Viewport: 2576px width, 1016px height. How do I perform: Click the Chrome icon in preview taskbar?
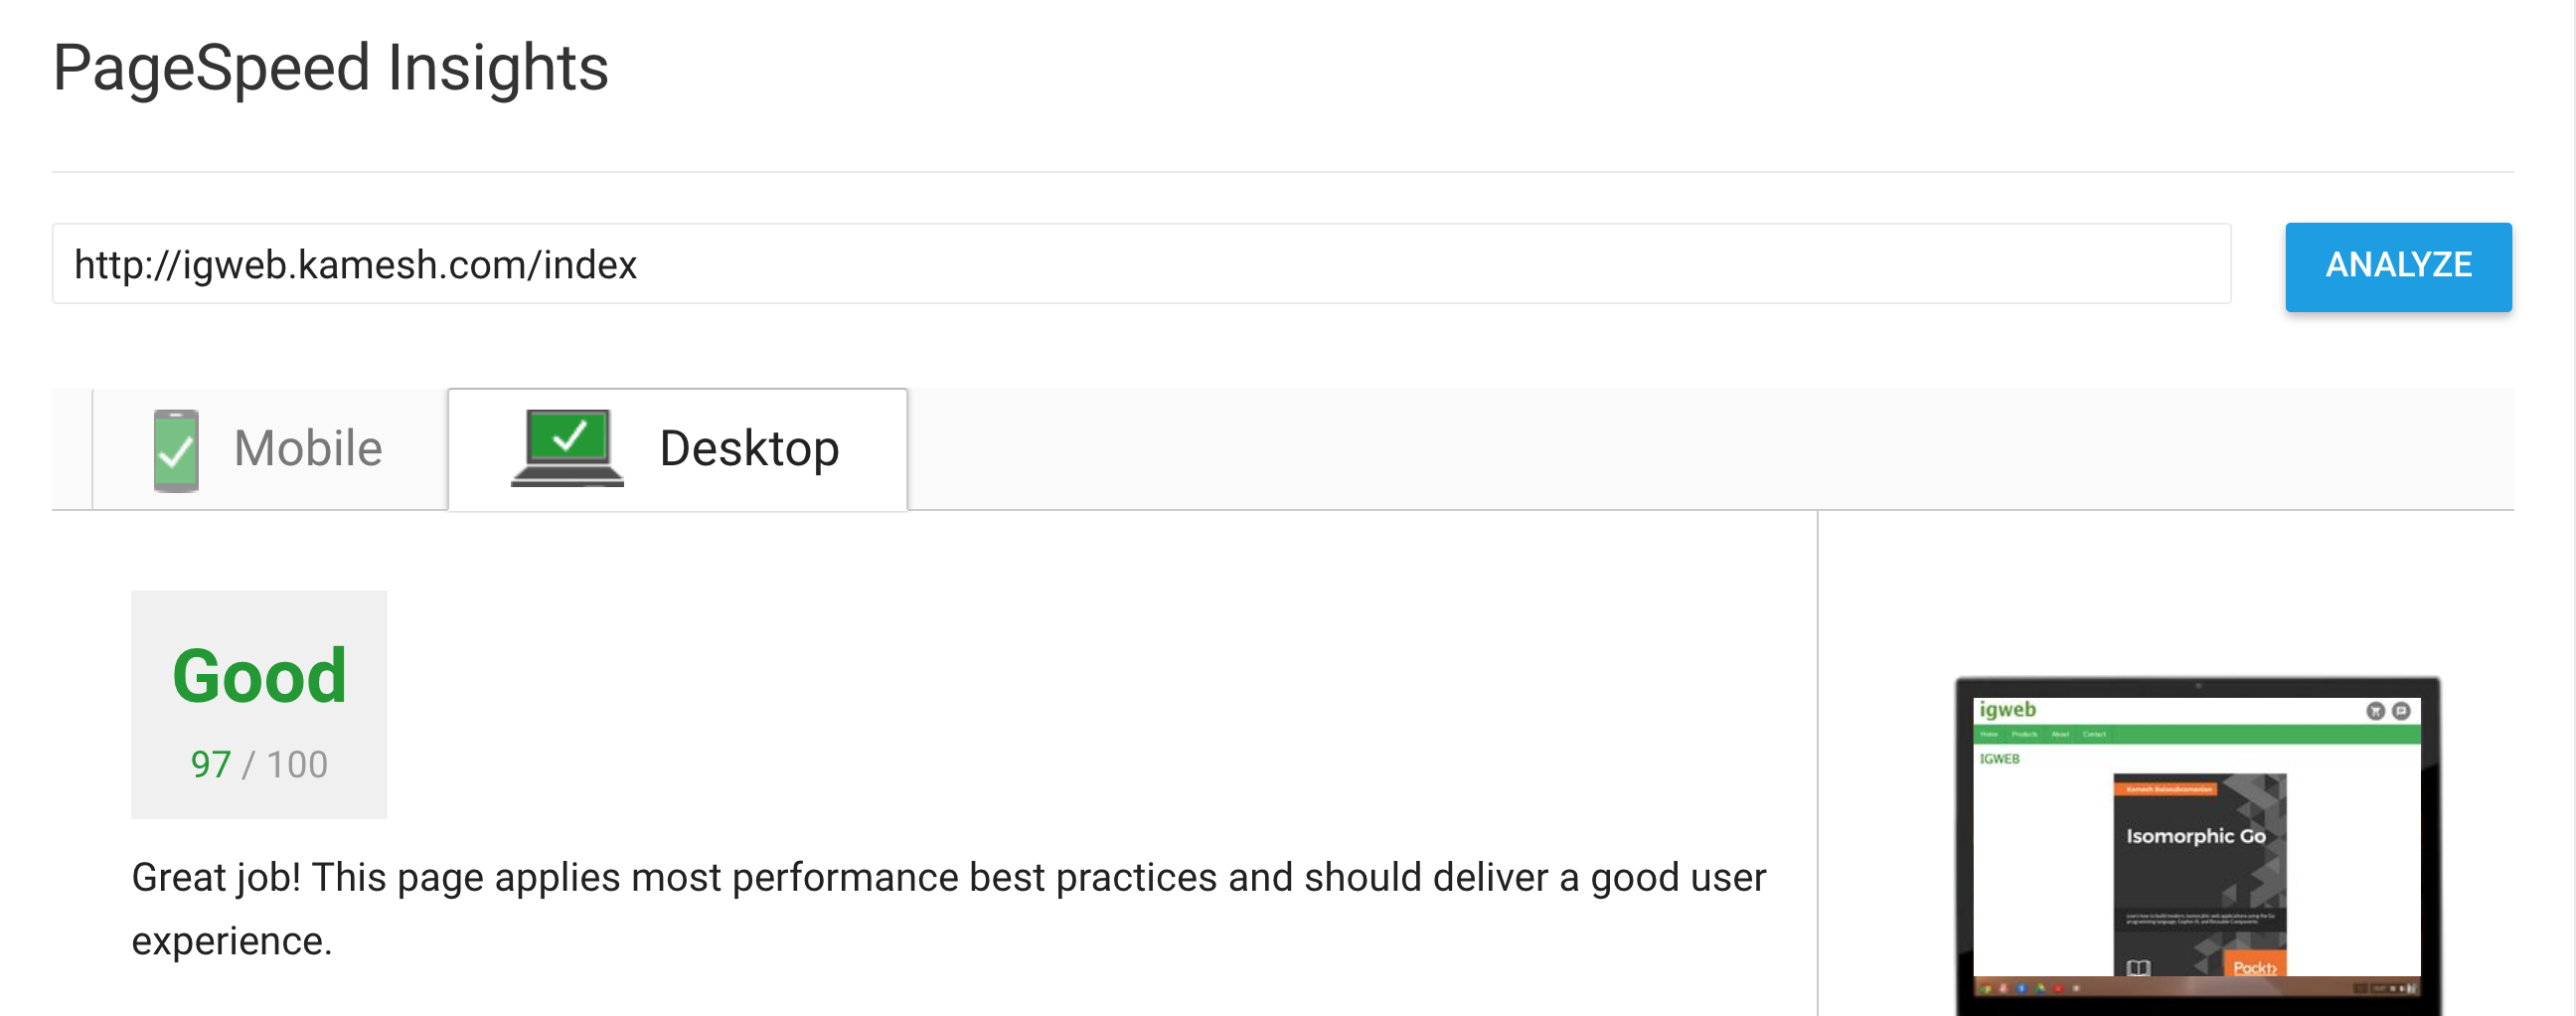click(1985, 988)
